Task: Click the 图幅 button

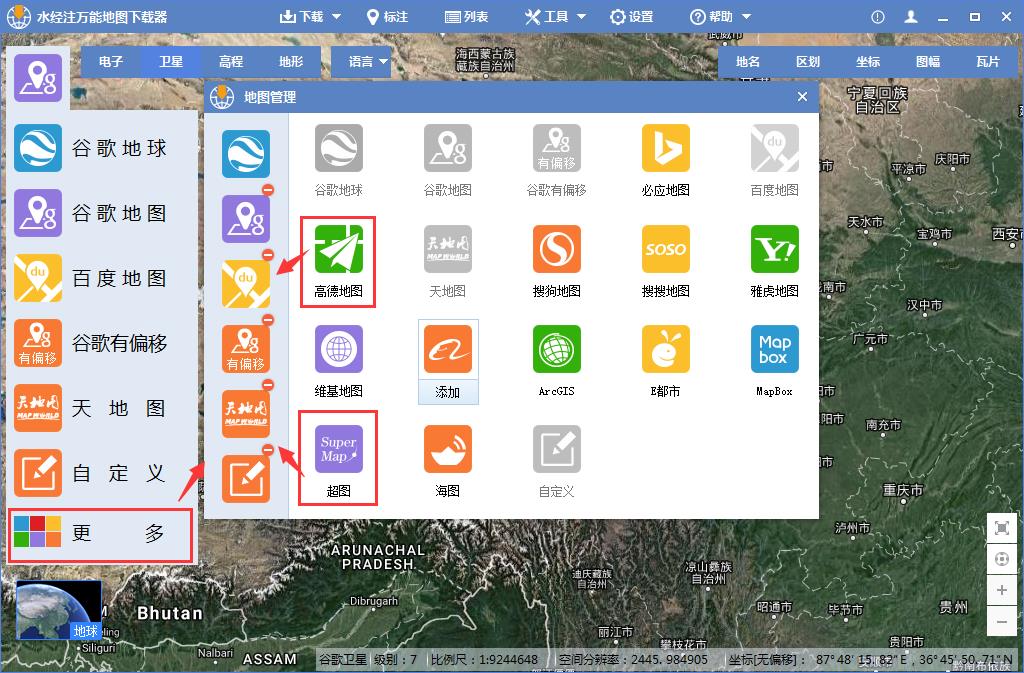Action: pos(928,62)
